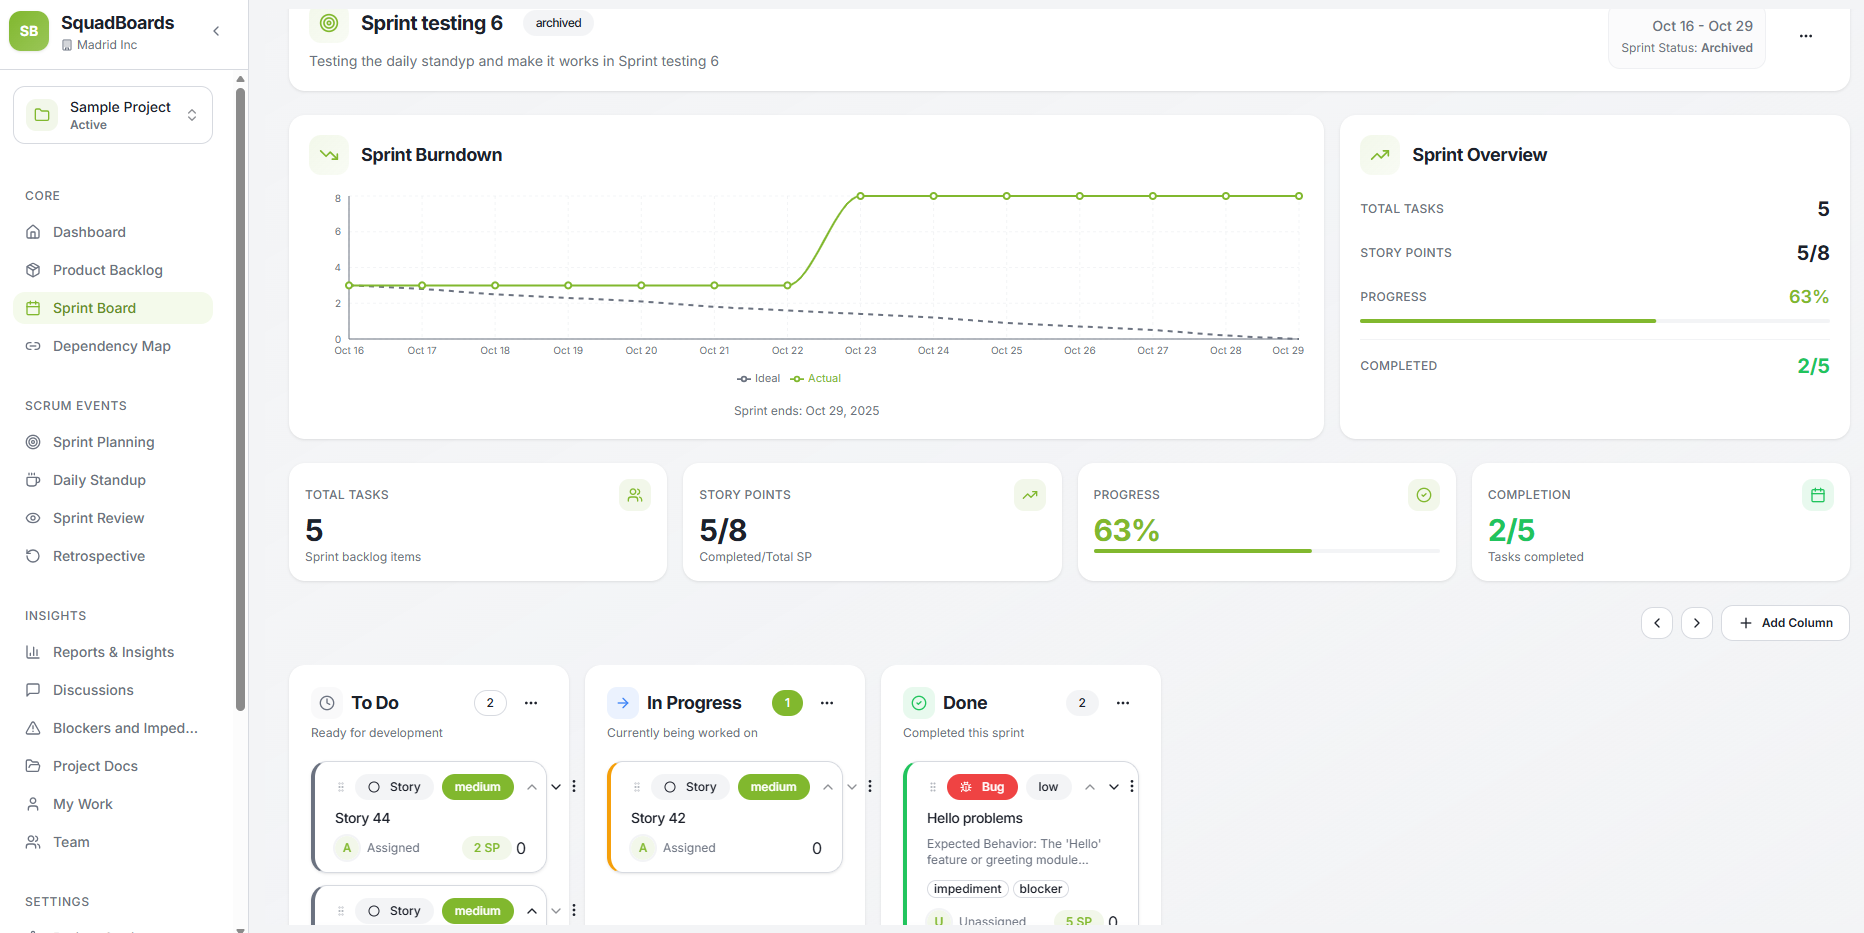
Task: Click the Hello problems card drag handle
Action: (x=933, y=787)
